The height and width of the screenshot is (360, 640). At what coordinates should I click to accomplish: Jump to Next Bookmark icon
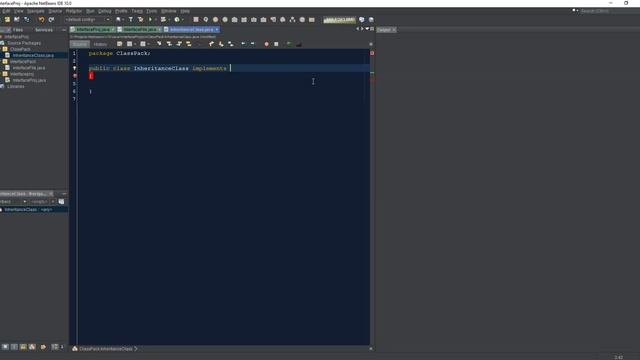click(x=221, y=44)
